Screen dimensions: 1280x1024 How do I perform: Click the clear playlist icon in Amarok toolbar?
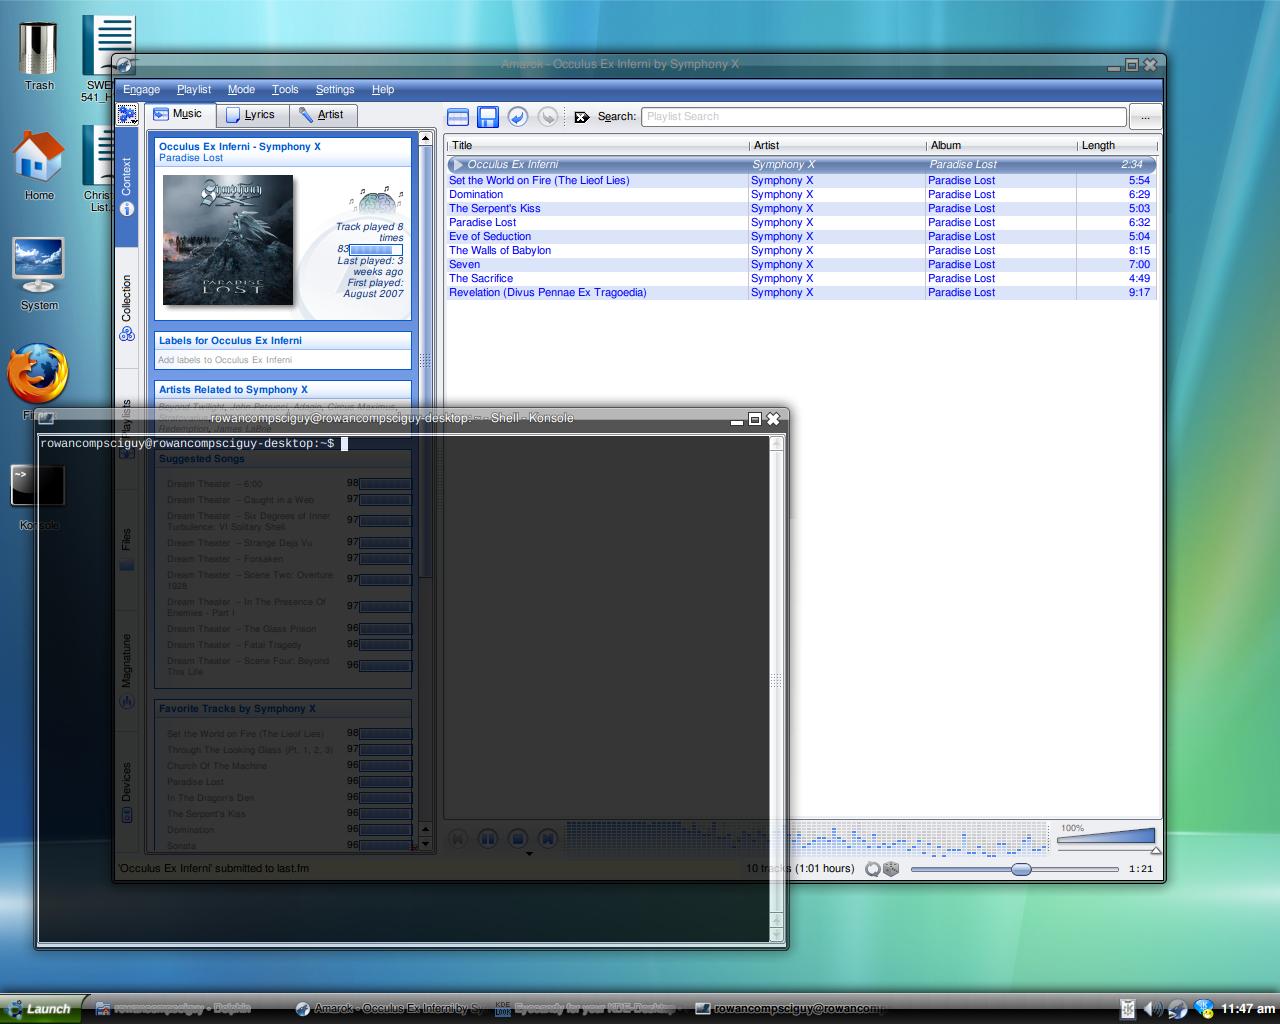458,117
